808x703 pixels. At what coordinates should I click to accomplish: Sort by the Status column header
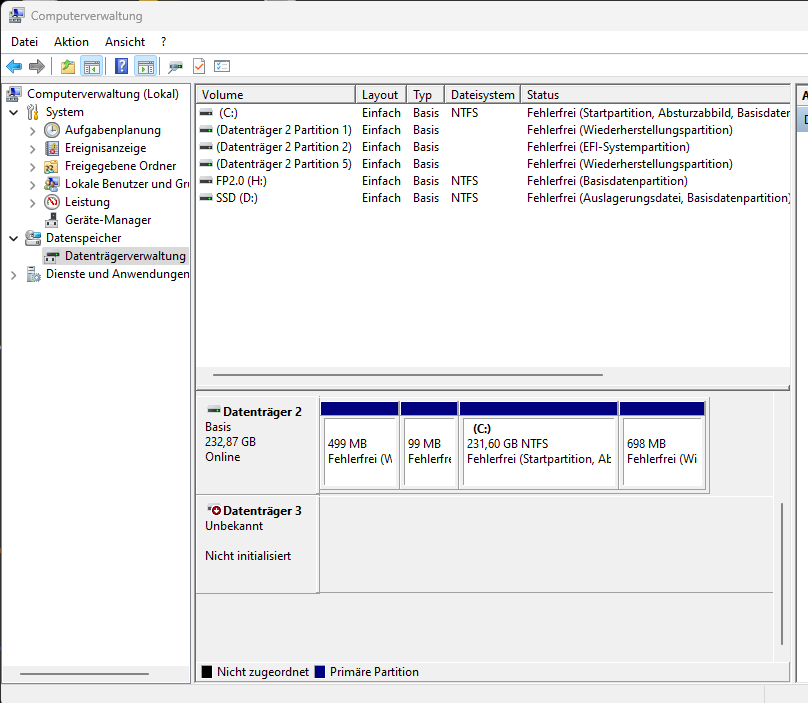[x=655, y=95]
